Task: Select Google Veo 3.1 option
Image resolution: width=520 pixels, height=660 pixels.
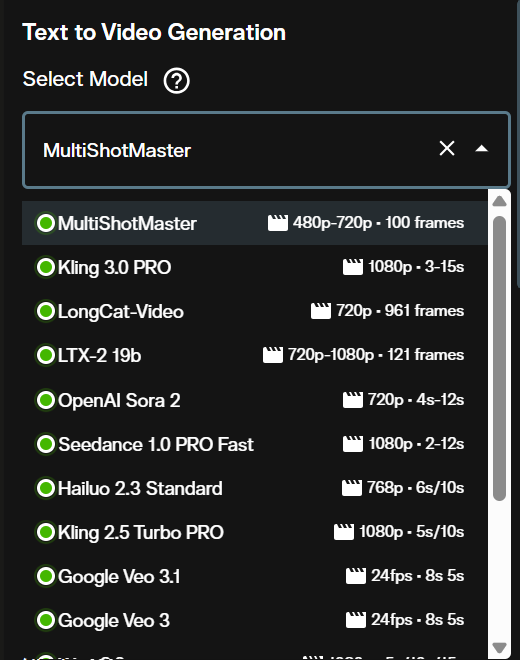Action: pos(255,576)
